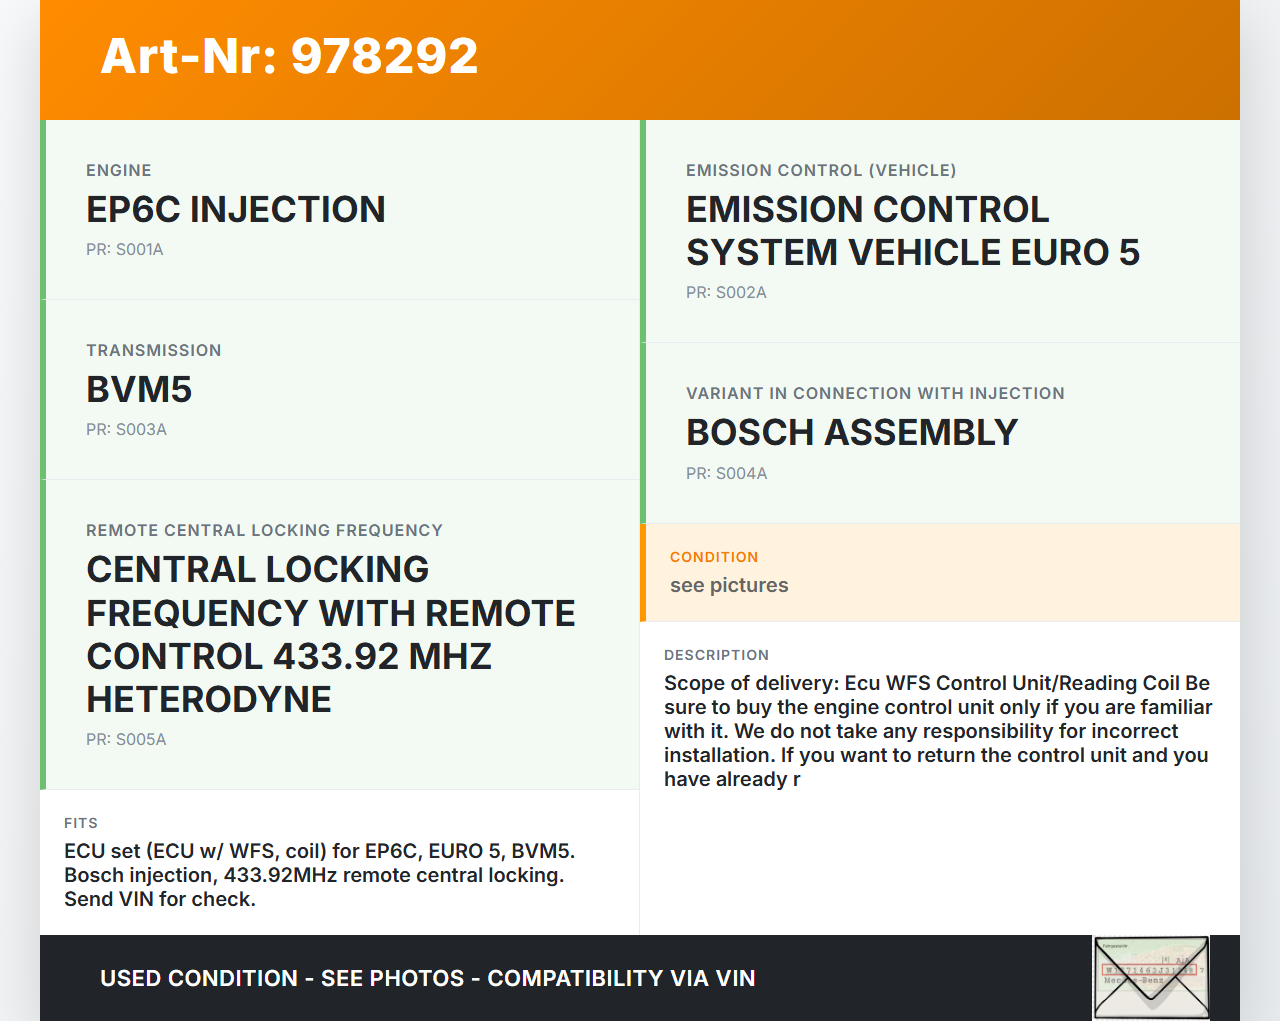
Task: Click the Scope of delivery description text
Action: click(x=938, y=731)
